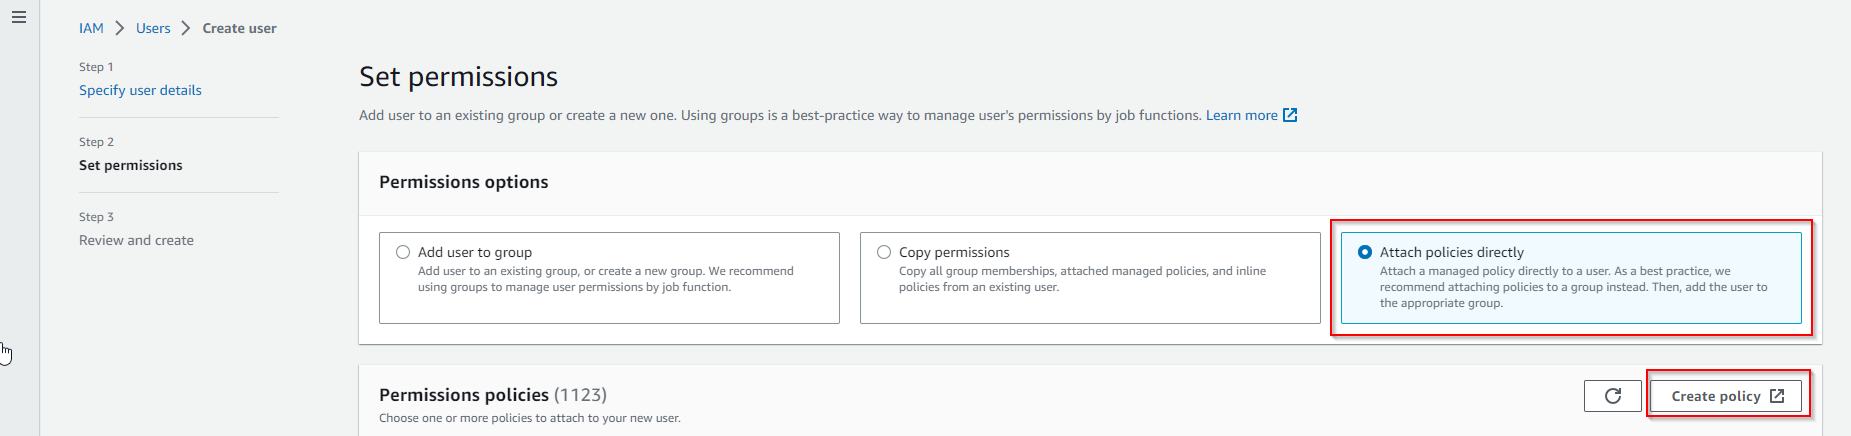Click the "Permissions policies (1123)" heading

pyautogui.click(x=492, y=395)
